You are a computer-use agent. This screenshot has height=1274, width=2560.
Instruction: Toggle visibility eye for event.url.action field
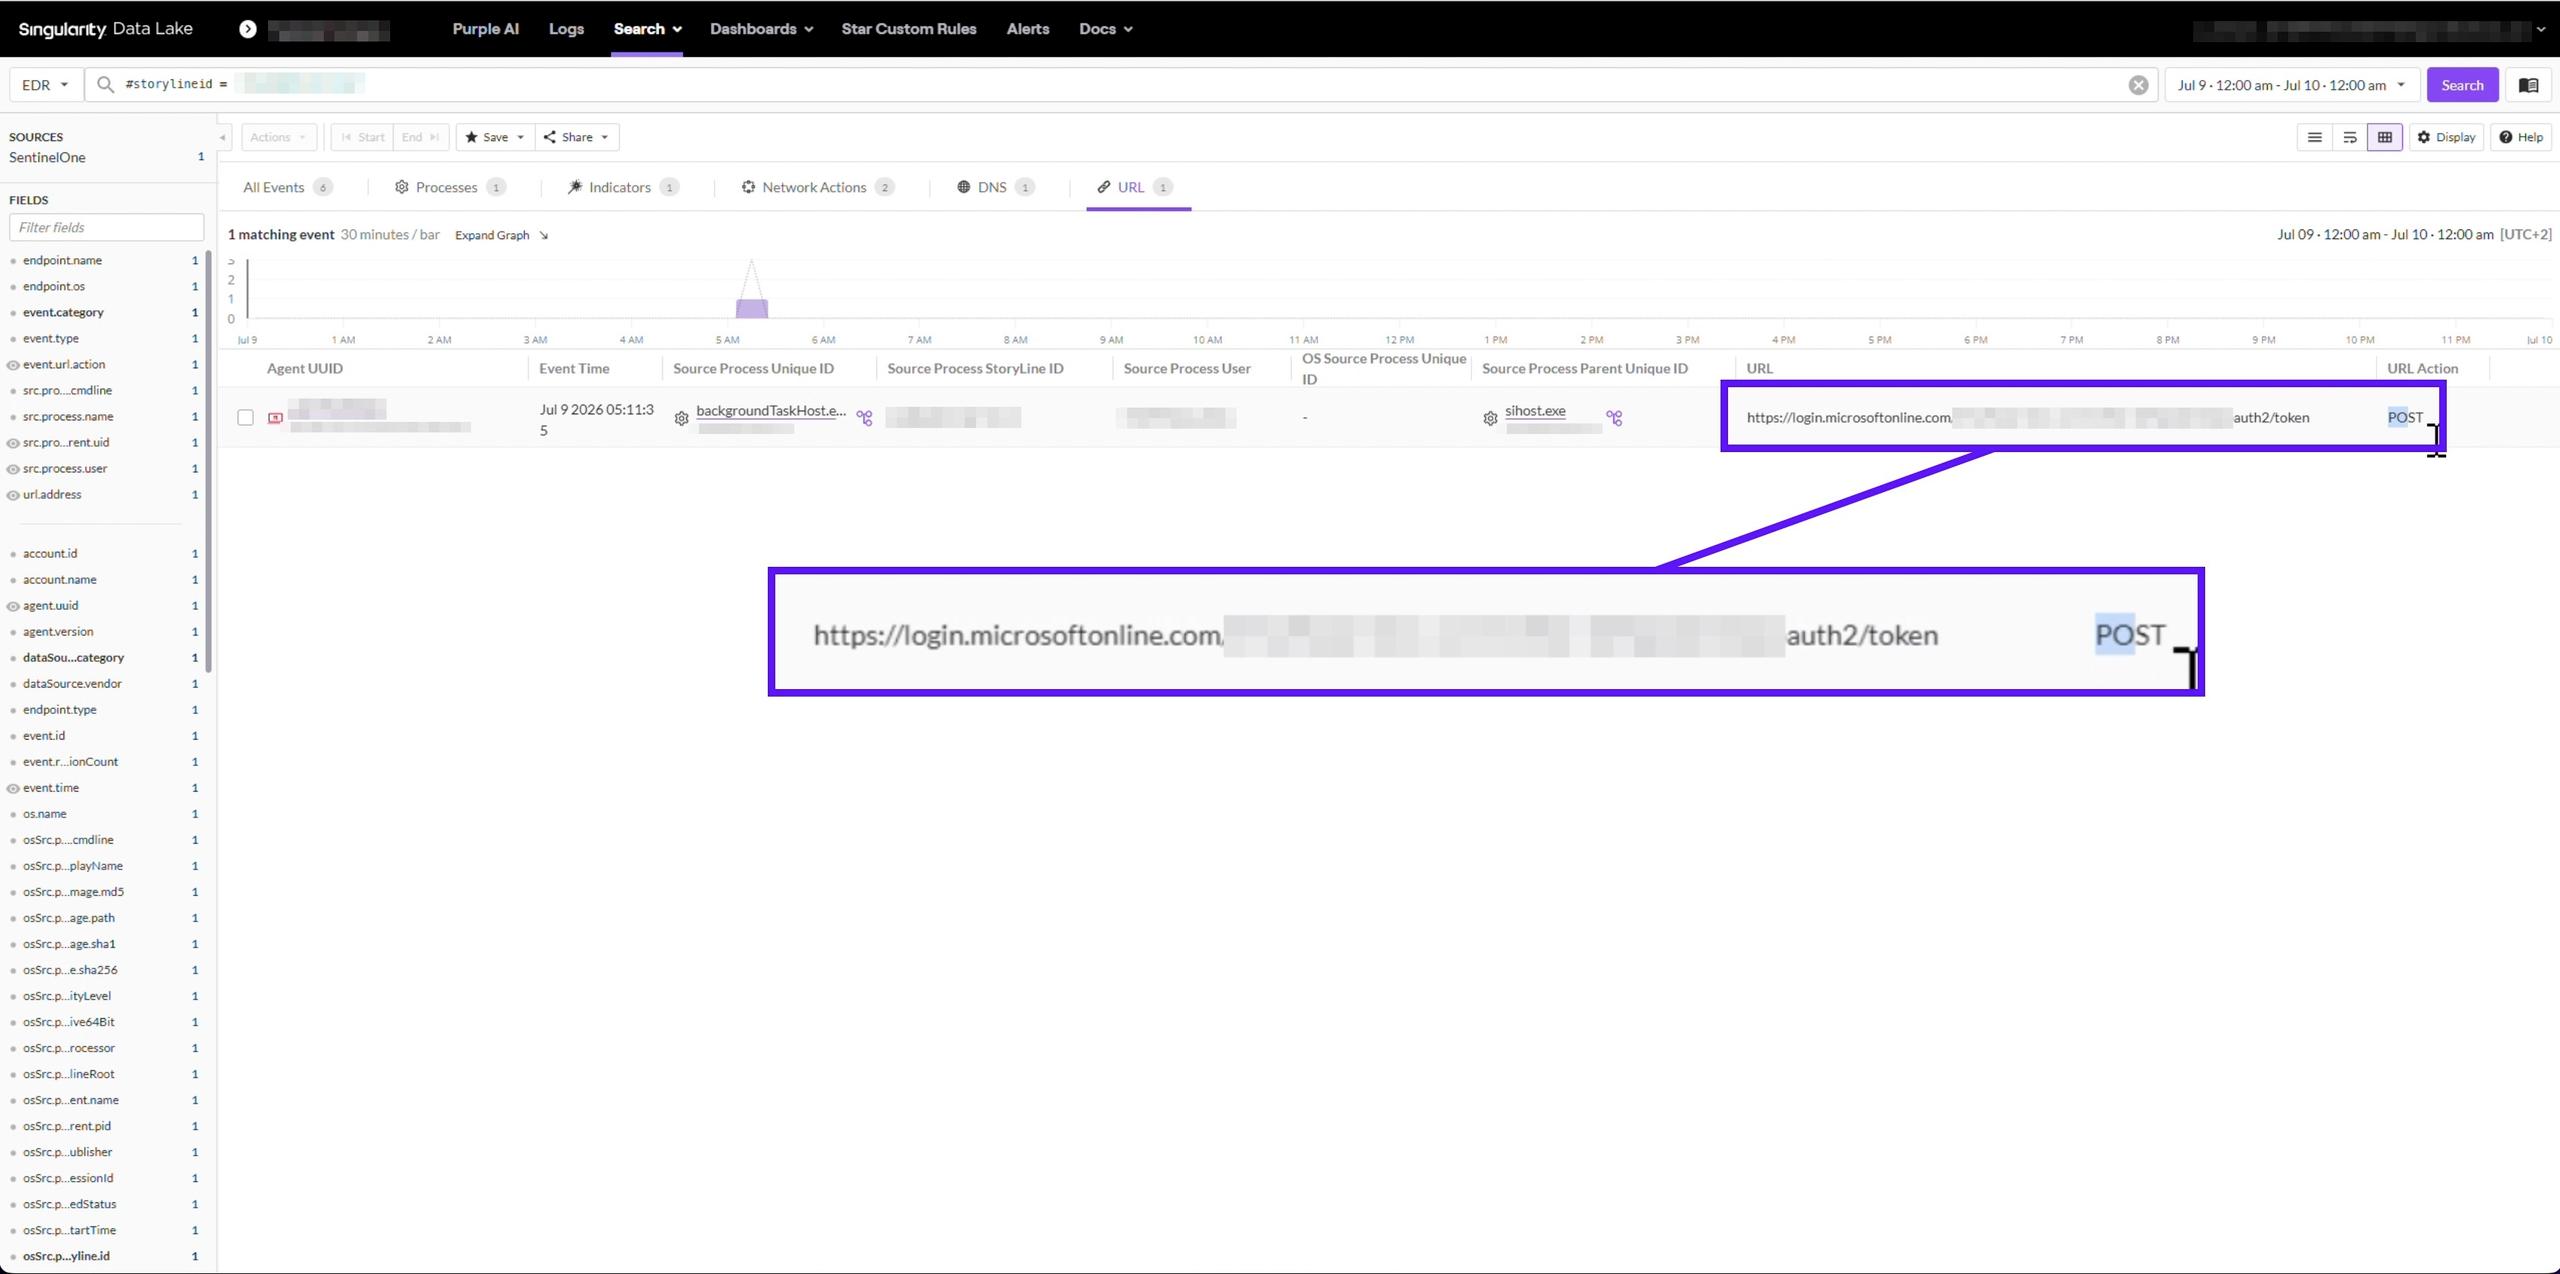(13, 365)
